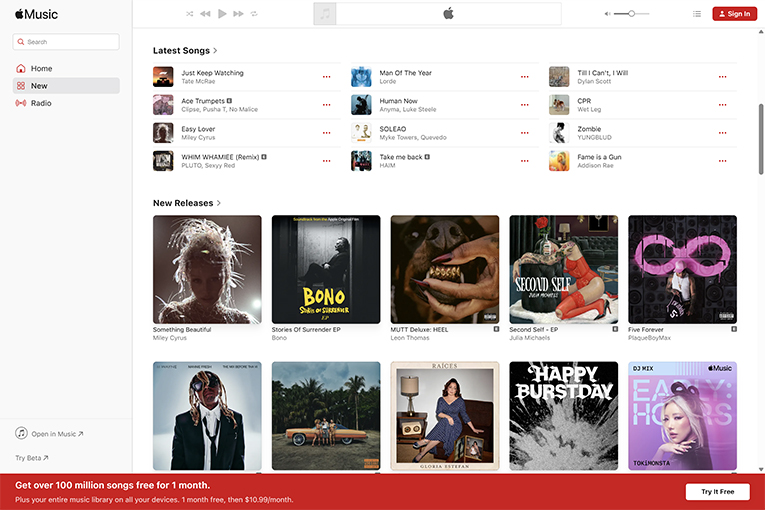Image resolution: width=765 pixels, height=510 pixels.
Task: Click the Addison Rae artist link
Action: point(595,165)
